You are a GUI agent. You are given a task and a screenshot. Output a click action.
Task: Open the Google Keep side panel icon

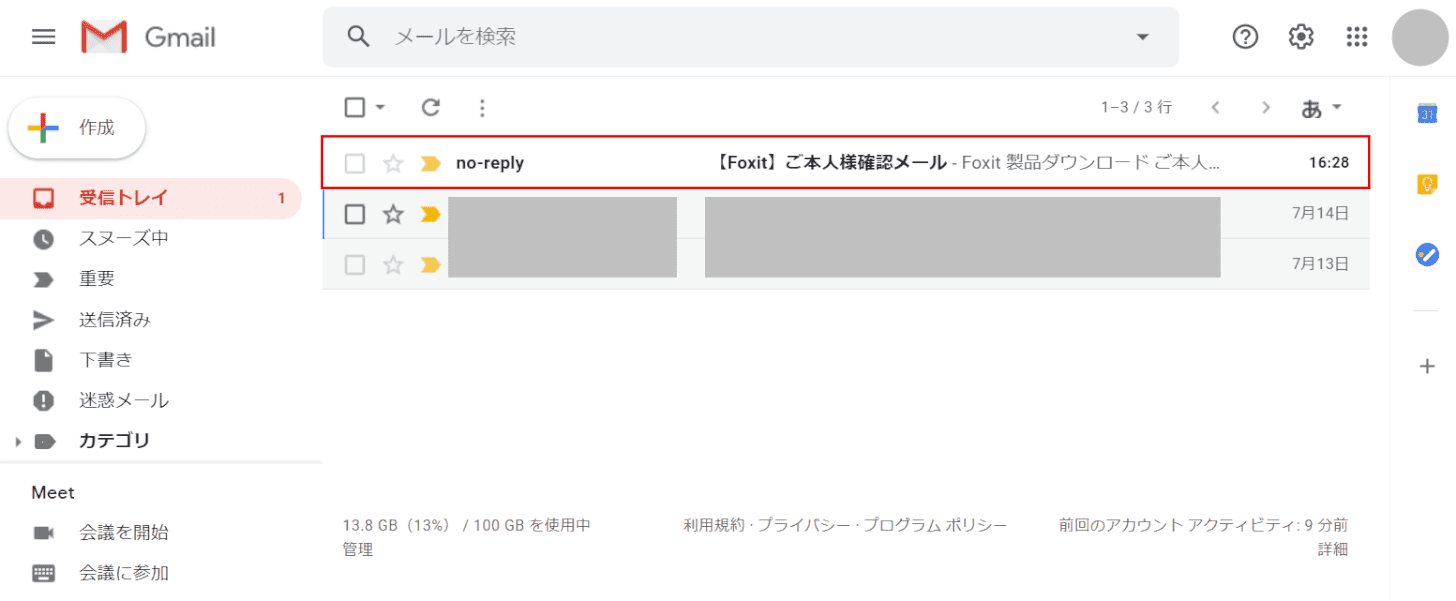[x=1427, y=184]
